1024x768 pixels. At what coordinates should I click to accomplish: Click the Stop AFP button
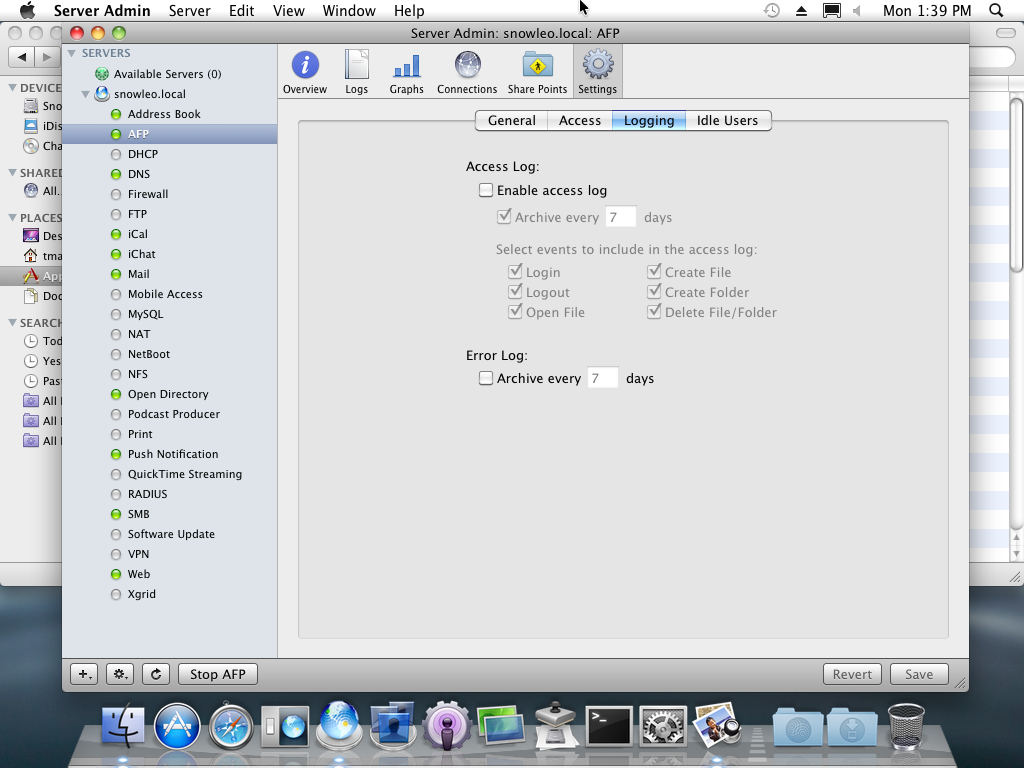[x=217, y=674]
